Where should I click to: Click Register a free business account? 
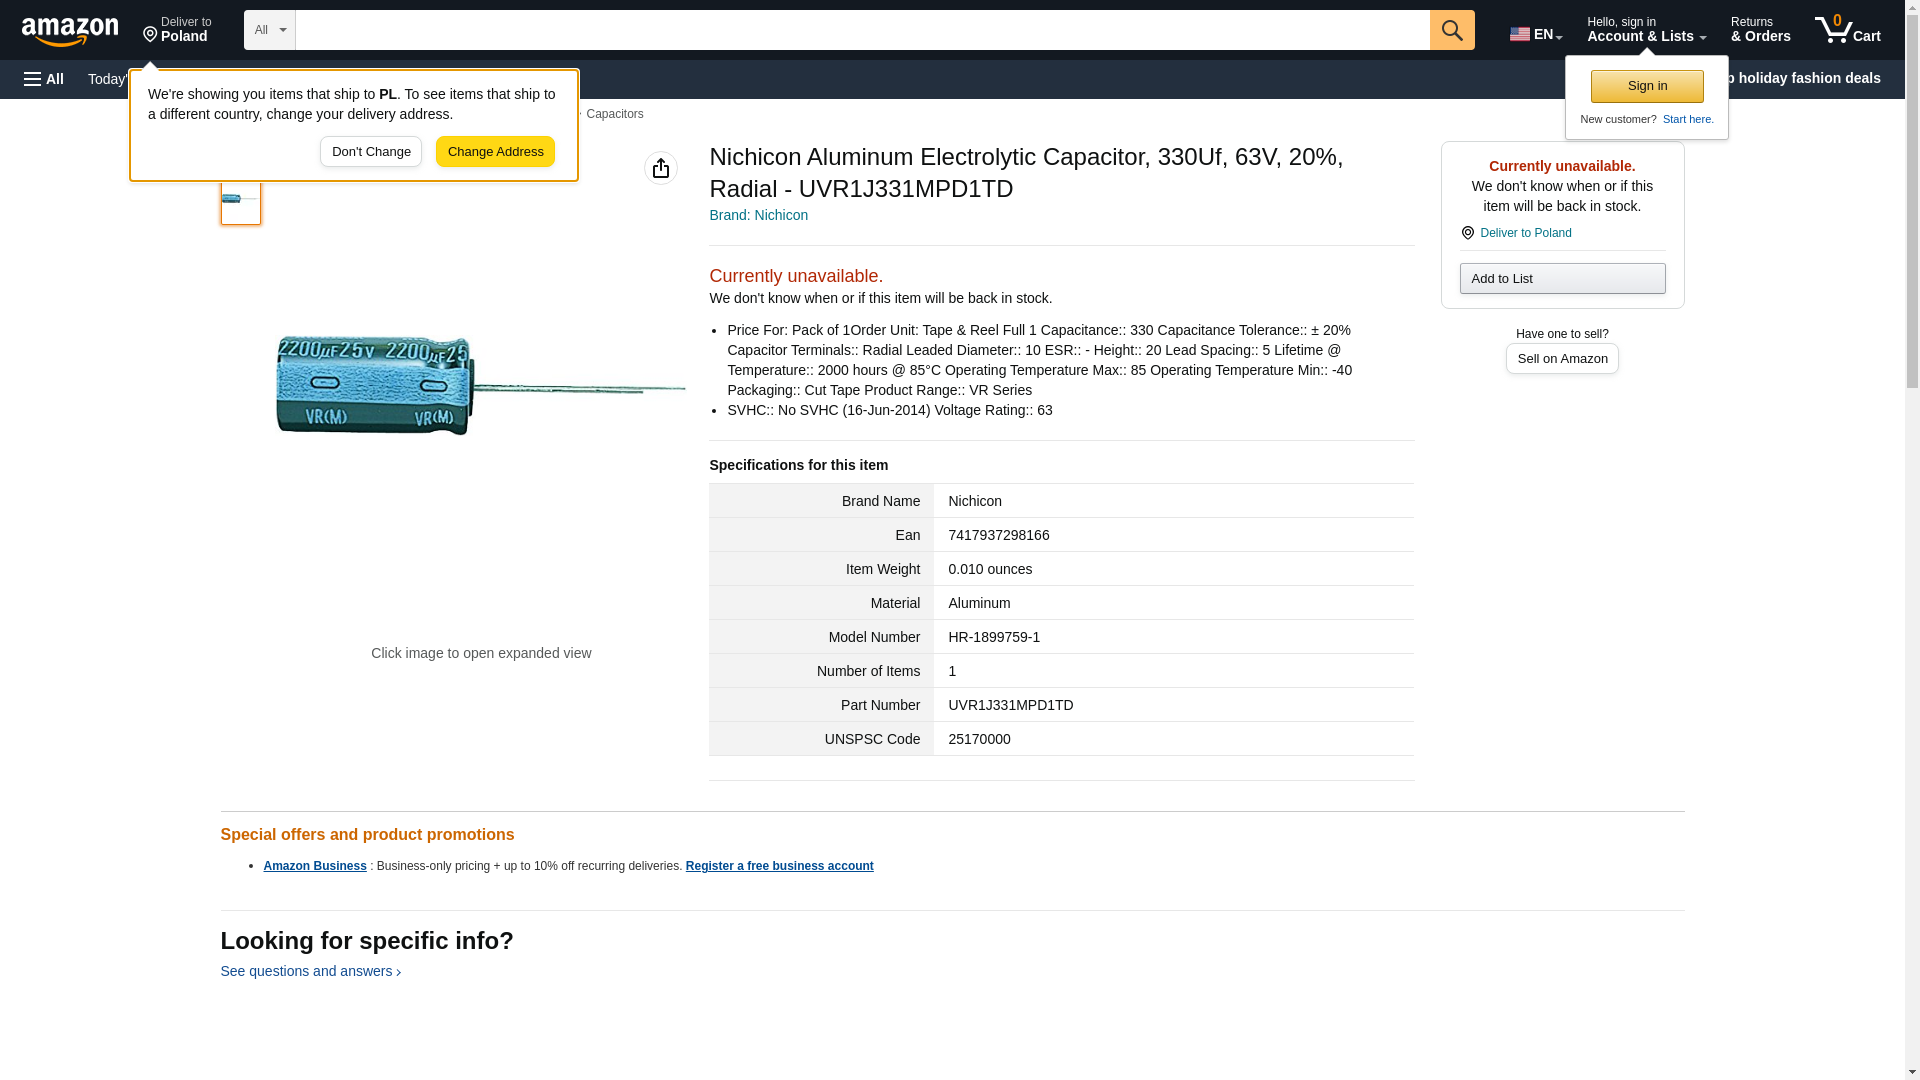779,866
